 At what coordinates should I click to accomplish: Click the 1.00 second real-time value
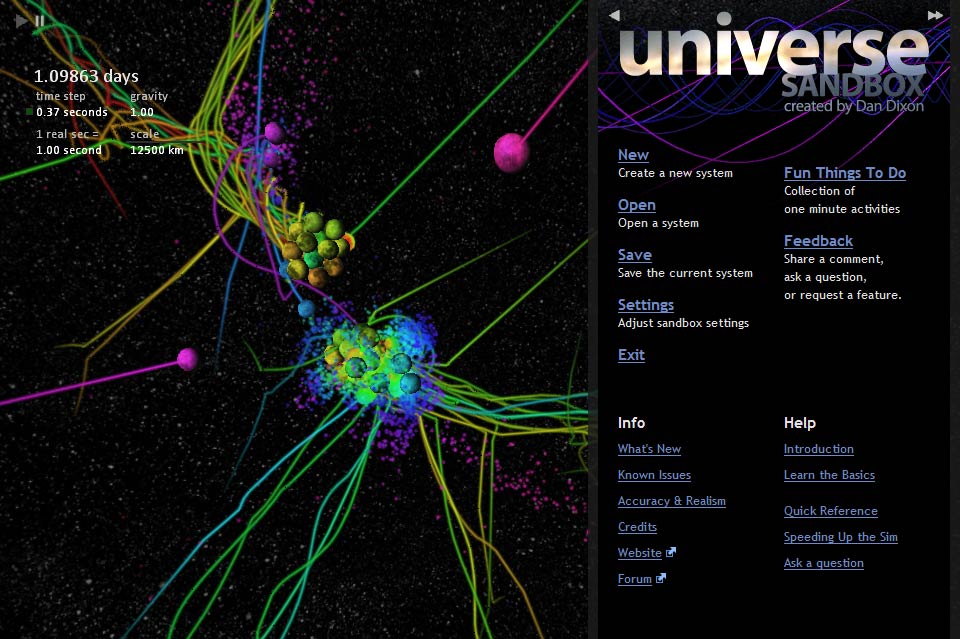pyautogui.click(x=69, y=150)
